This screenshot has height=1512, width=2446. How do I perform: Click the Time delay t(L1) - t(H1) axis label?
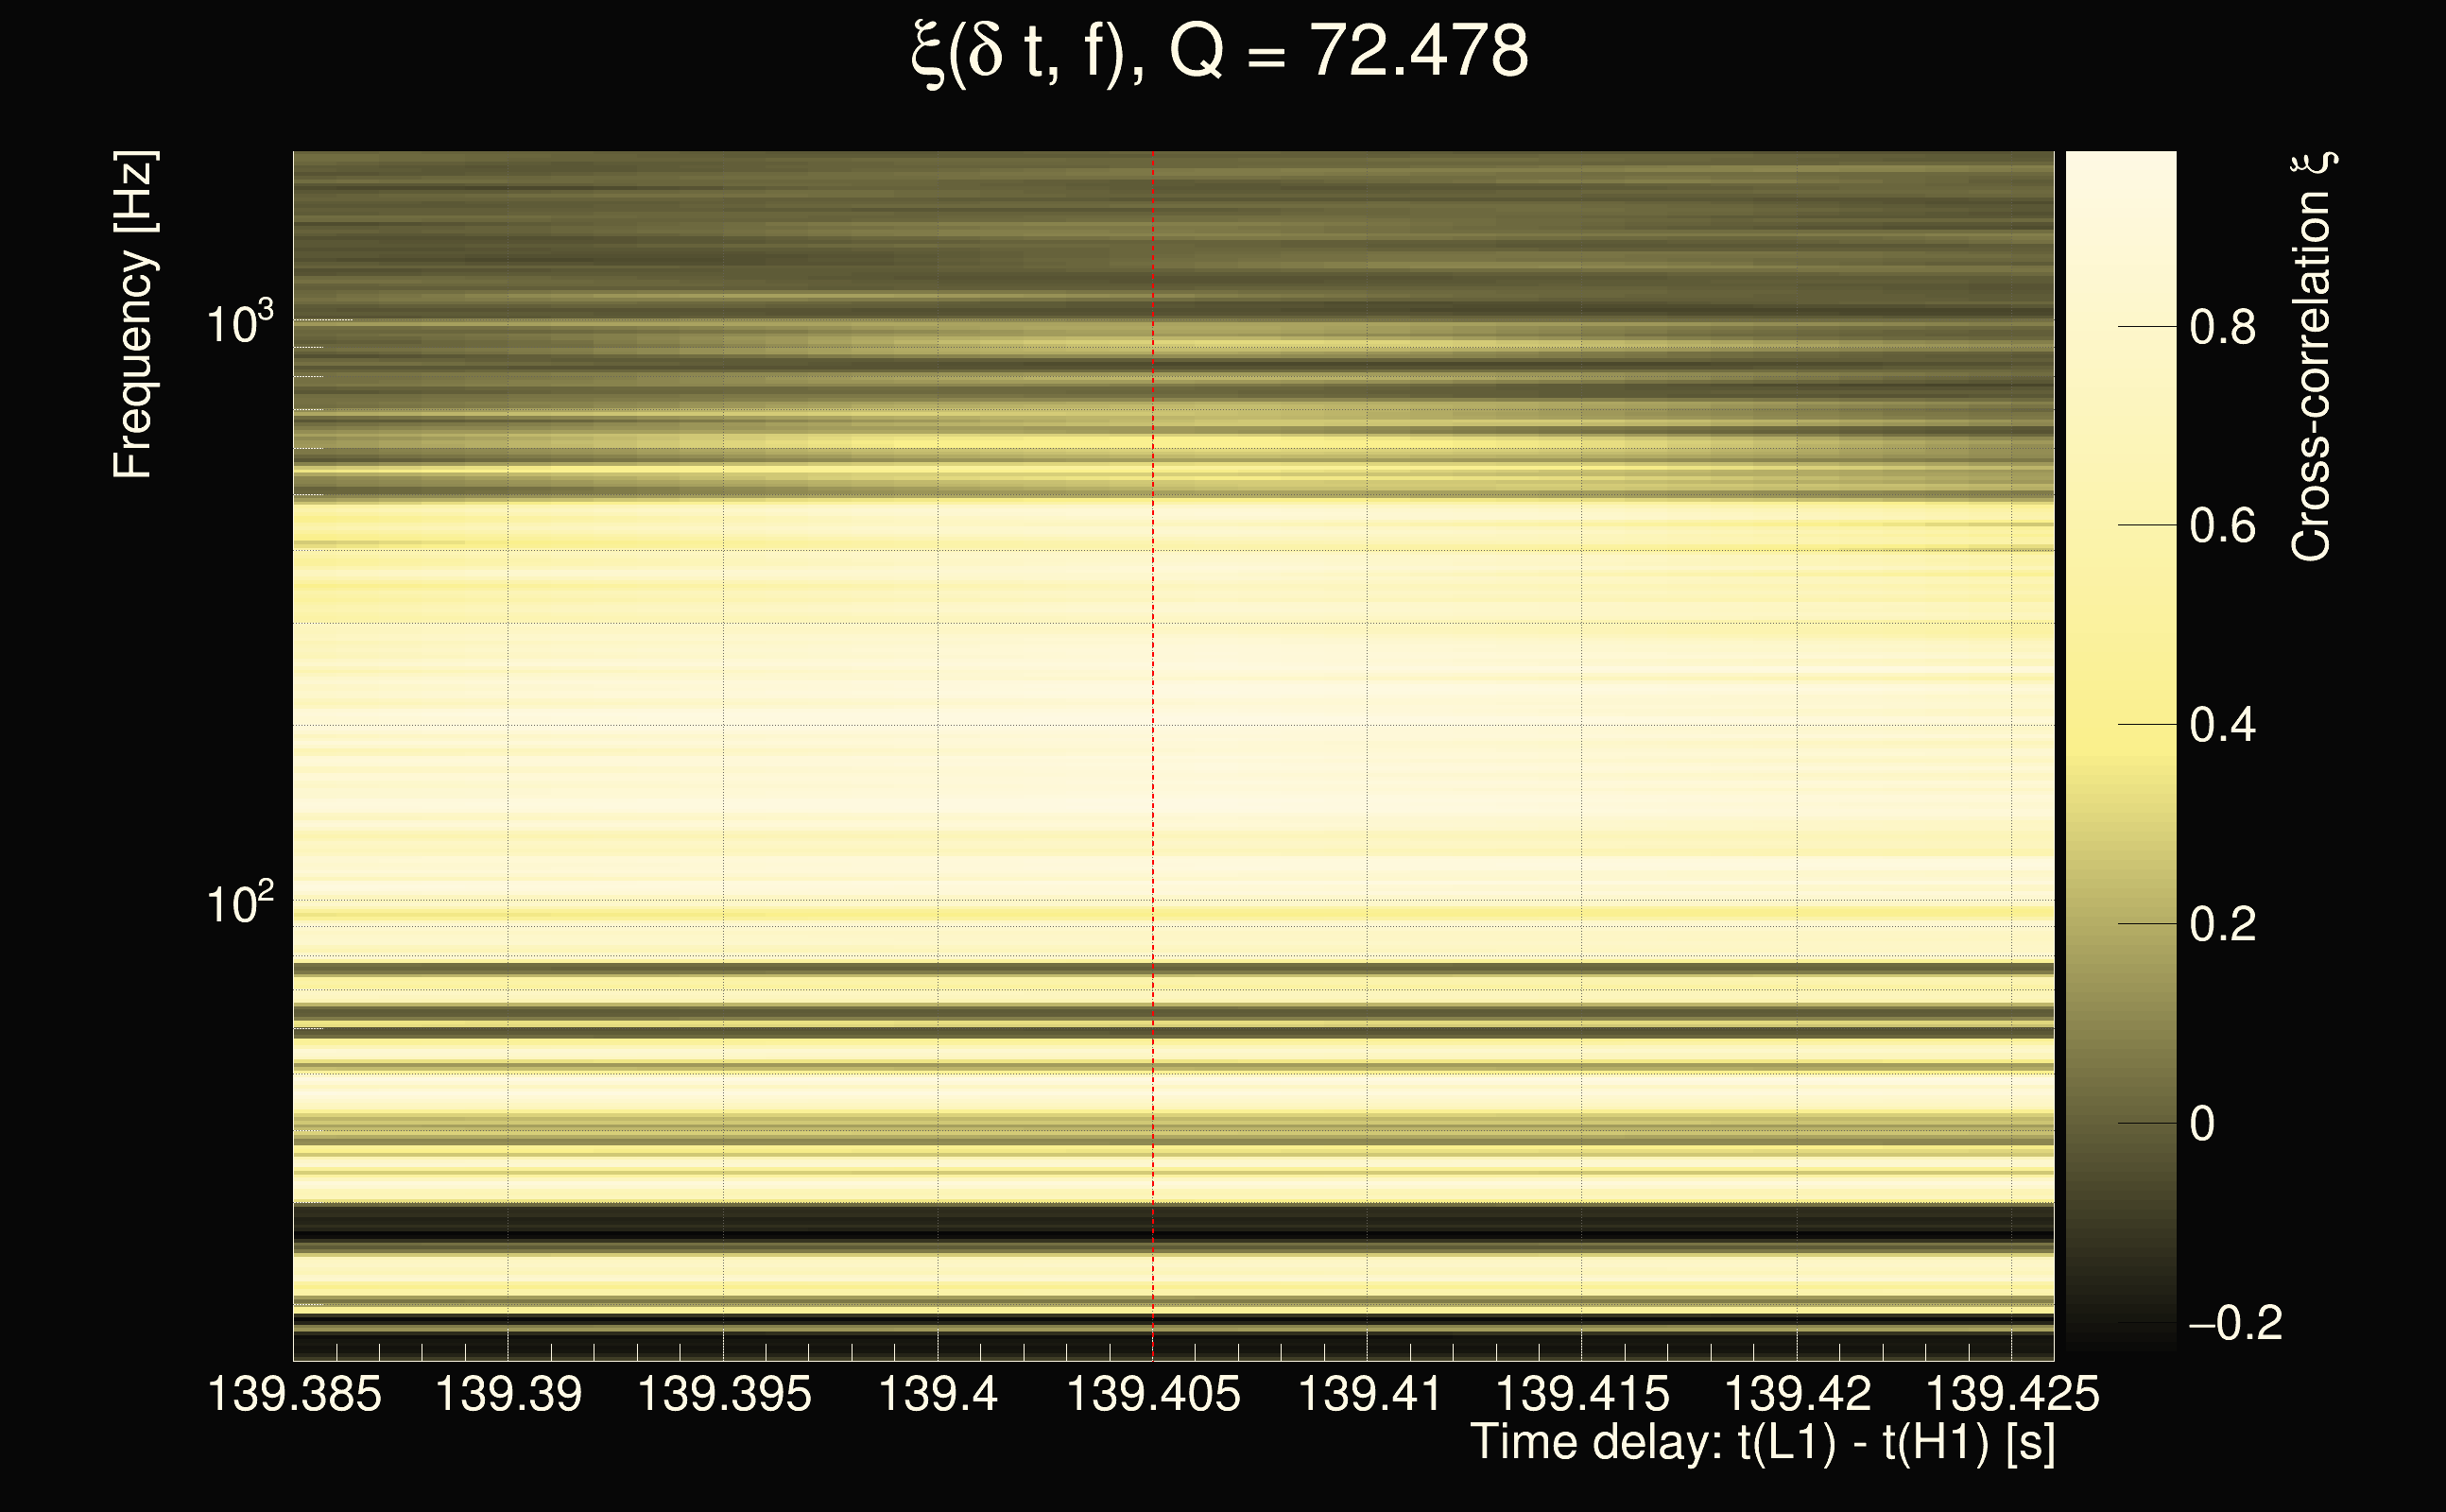pos(1762,1443)
